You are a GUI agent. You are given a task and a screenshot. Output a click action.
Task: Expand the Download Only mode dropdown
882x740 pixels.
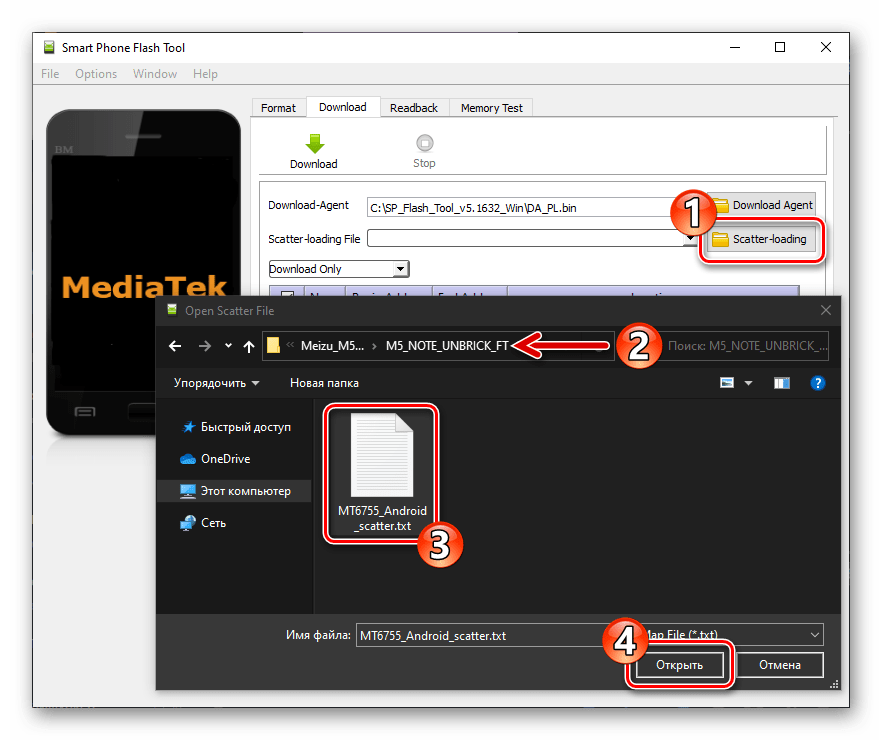coord(400,269)
